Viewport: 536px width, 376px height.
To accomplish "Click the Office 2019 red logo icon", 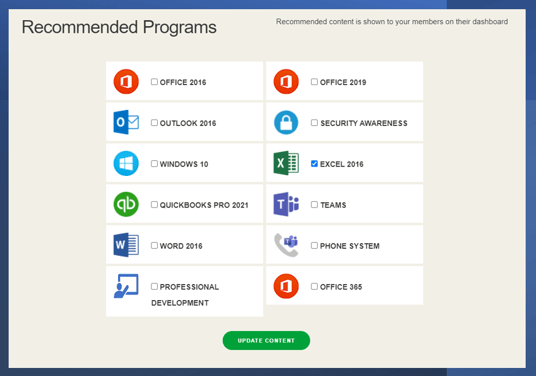I will point(286,81).
